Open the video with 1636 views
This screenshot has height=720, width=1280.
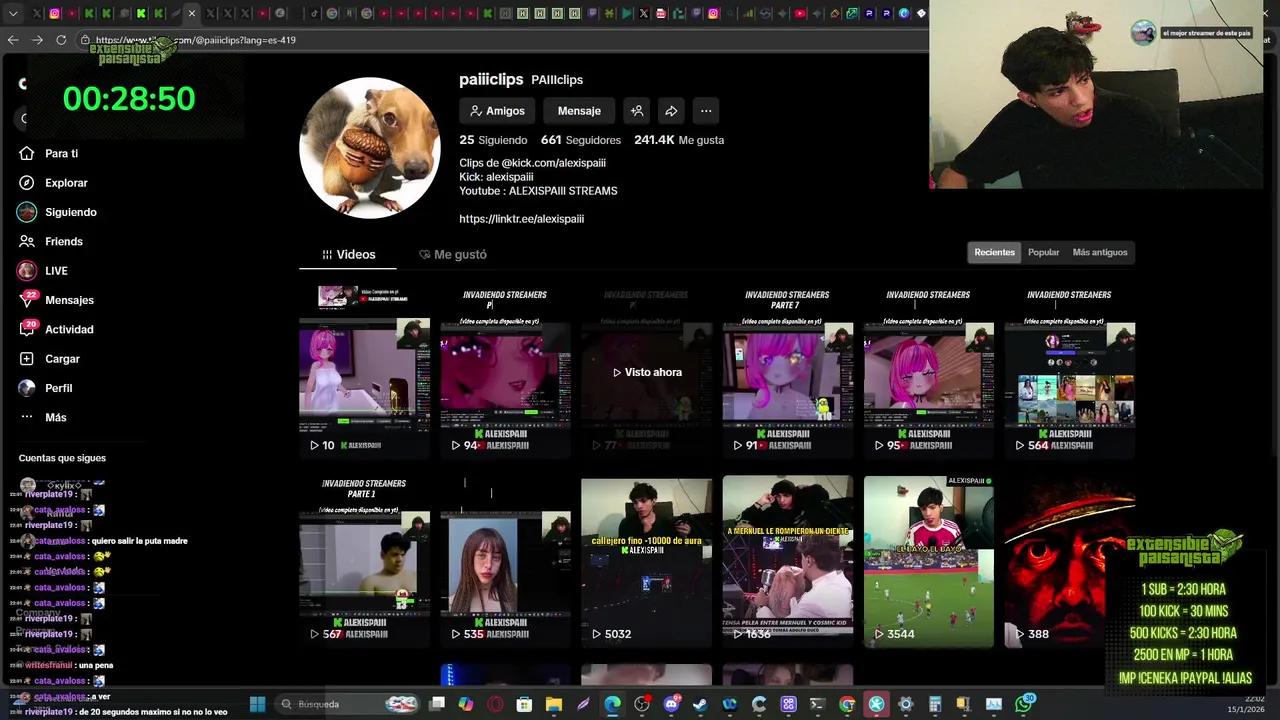coord(788,561)
